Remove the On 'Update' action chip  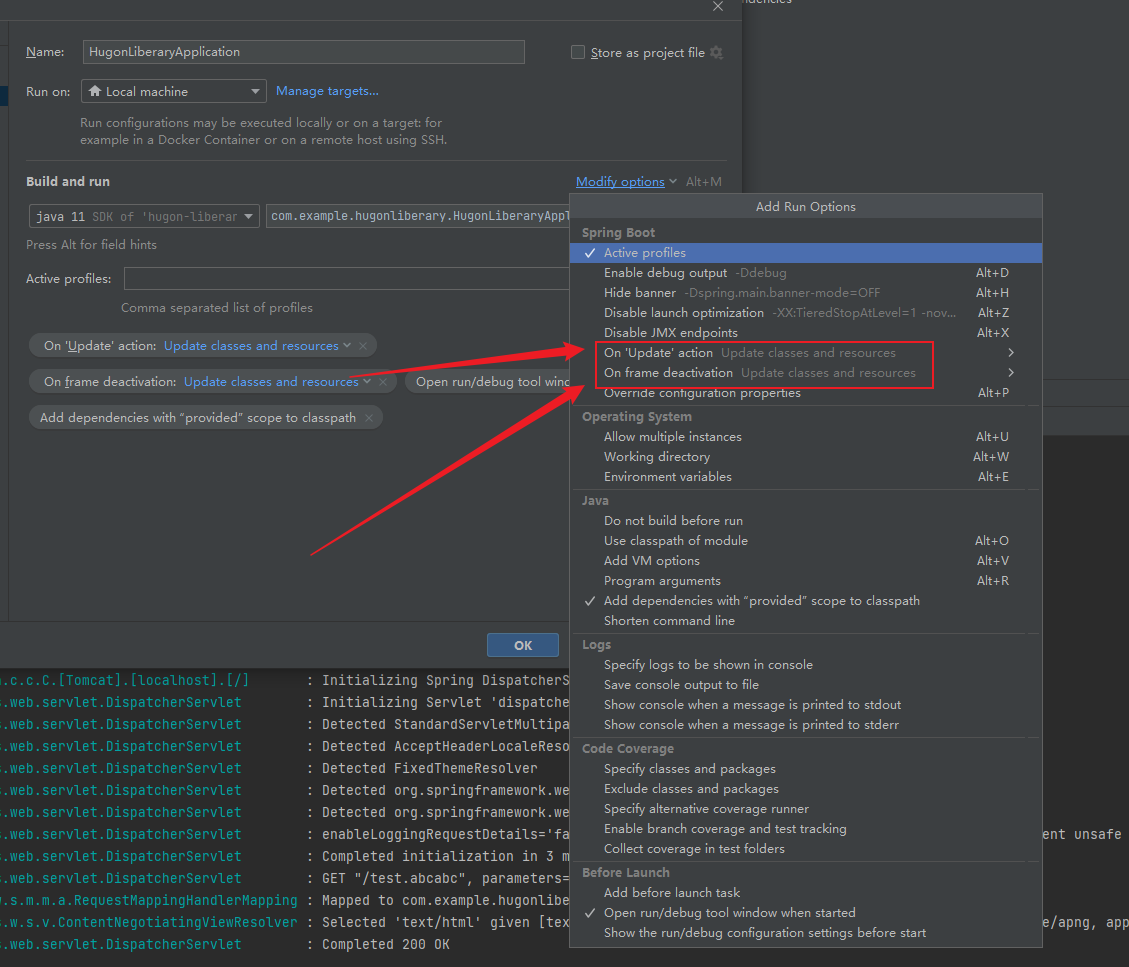point(363,346)
